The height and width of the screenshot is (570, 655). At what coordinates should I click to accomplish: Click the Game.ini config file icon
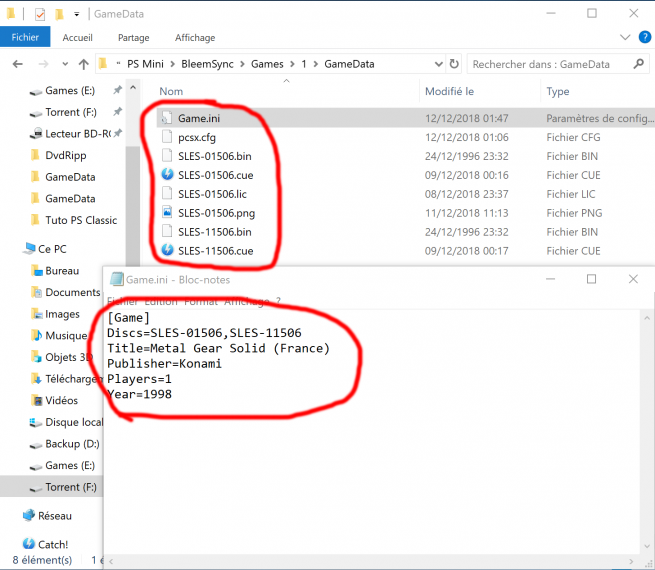coord(167,118)
